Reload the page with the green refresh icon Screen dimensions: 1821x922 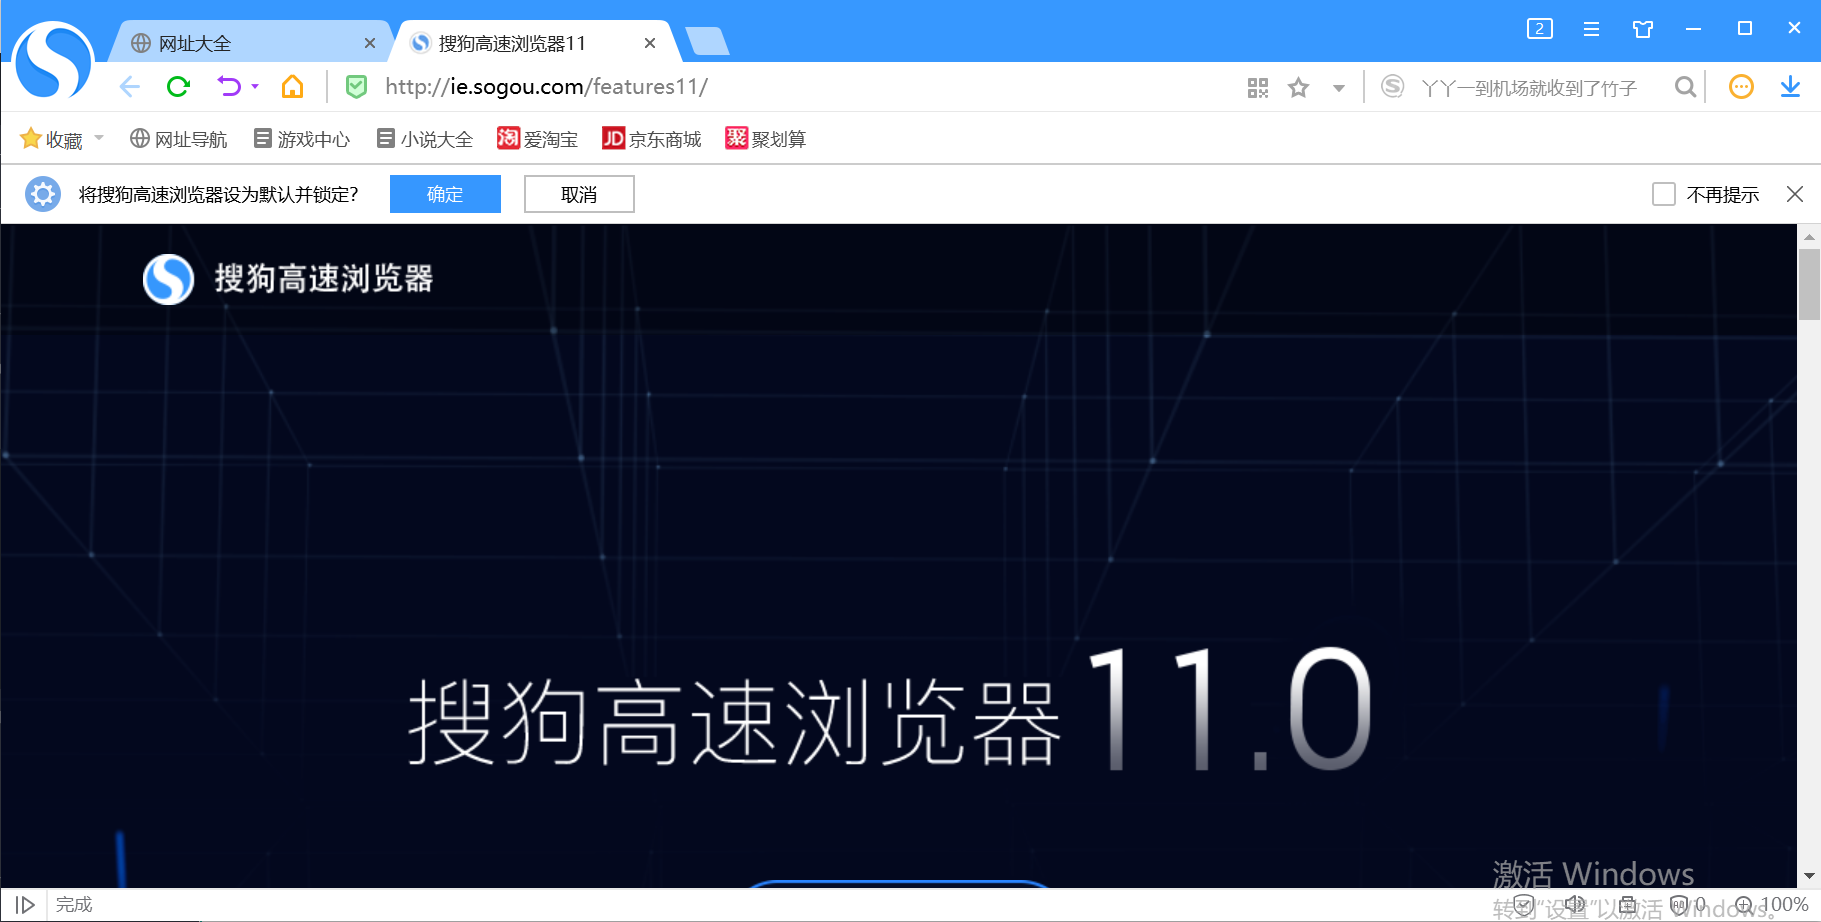179,87
